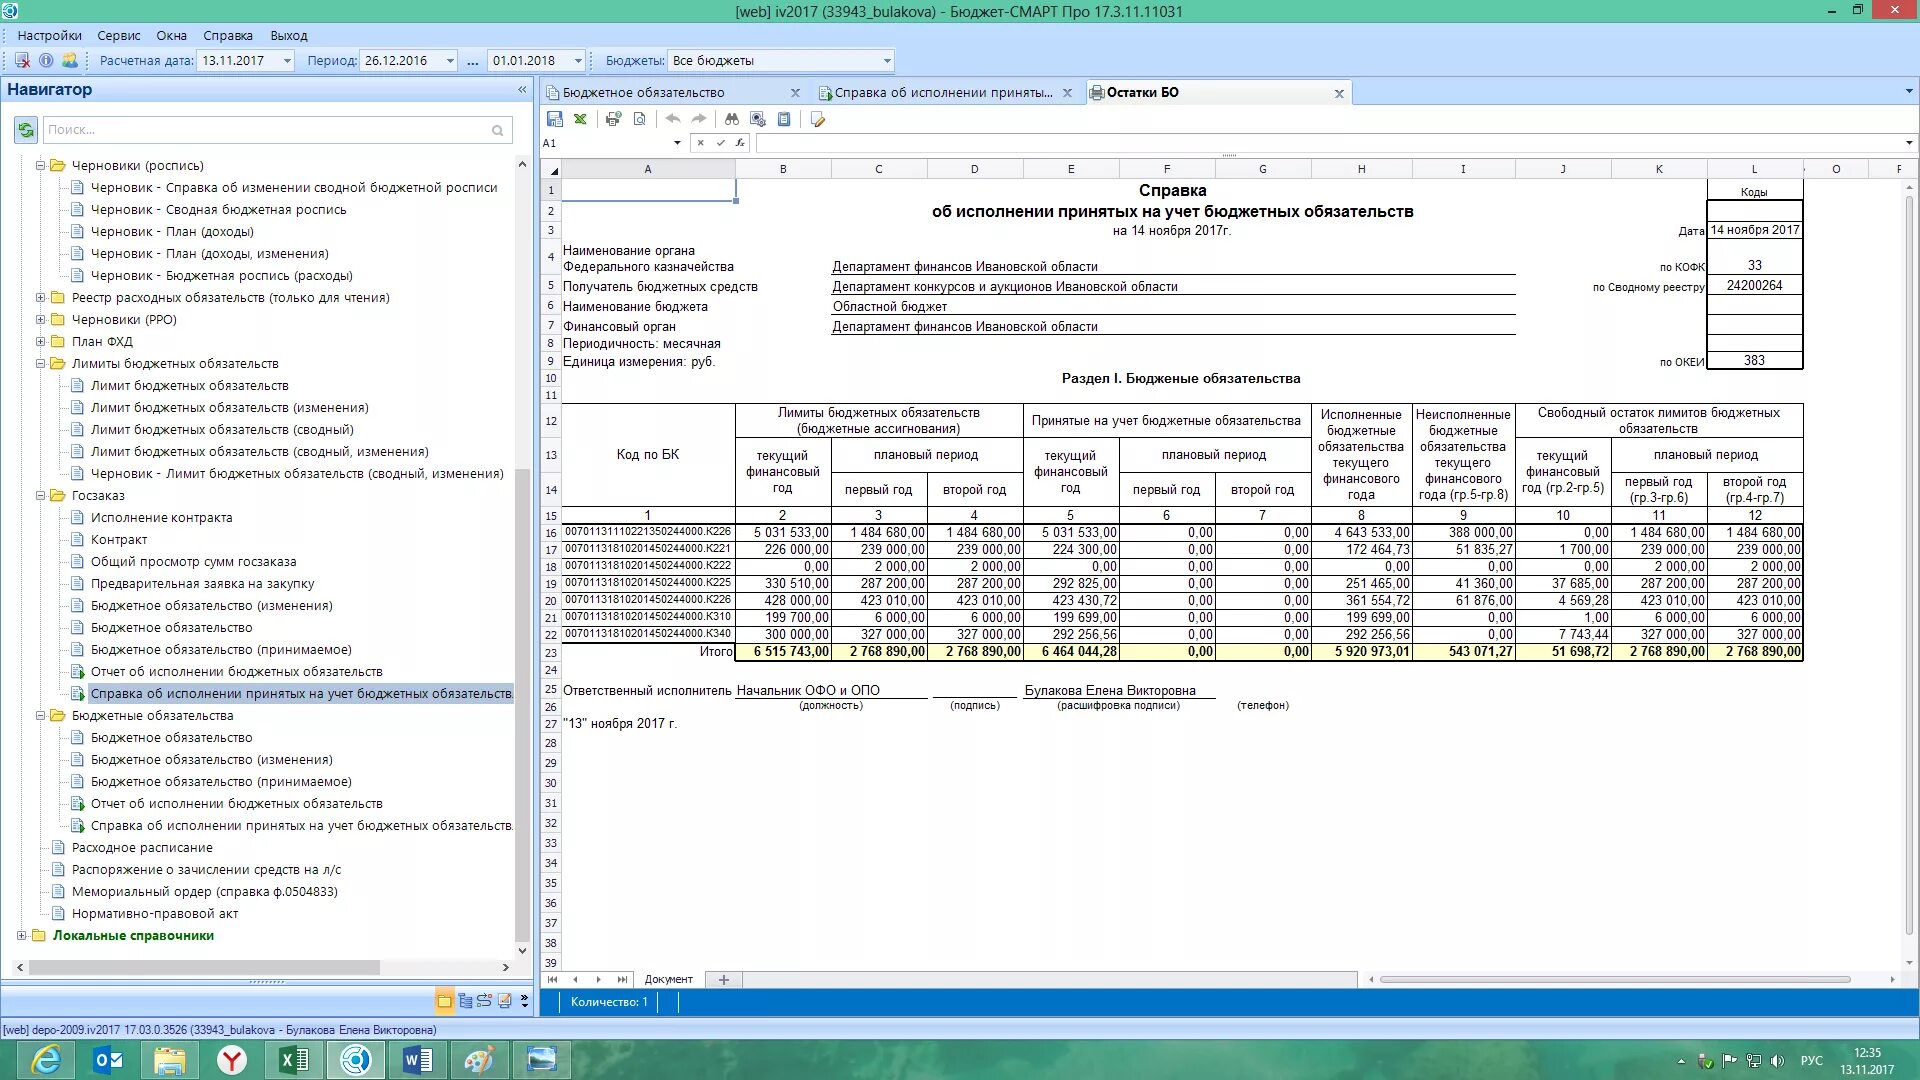1920x1080 pixels.
Task: Click the pencil edit icon in toolbar
Action: (818, 120)
